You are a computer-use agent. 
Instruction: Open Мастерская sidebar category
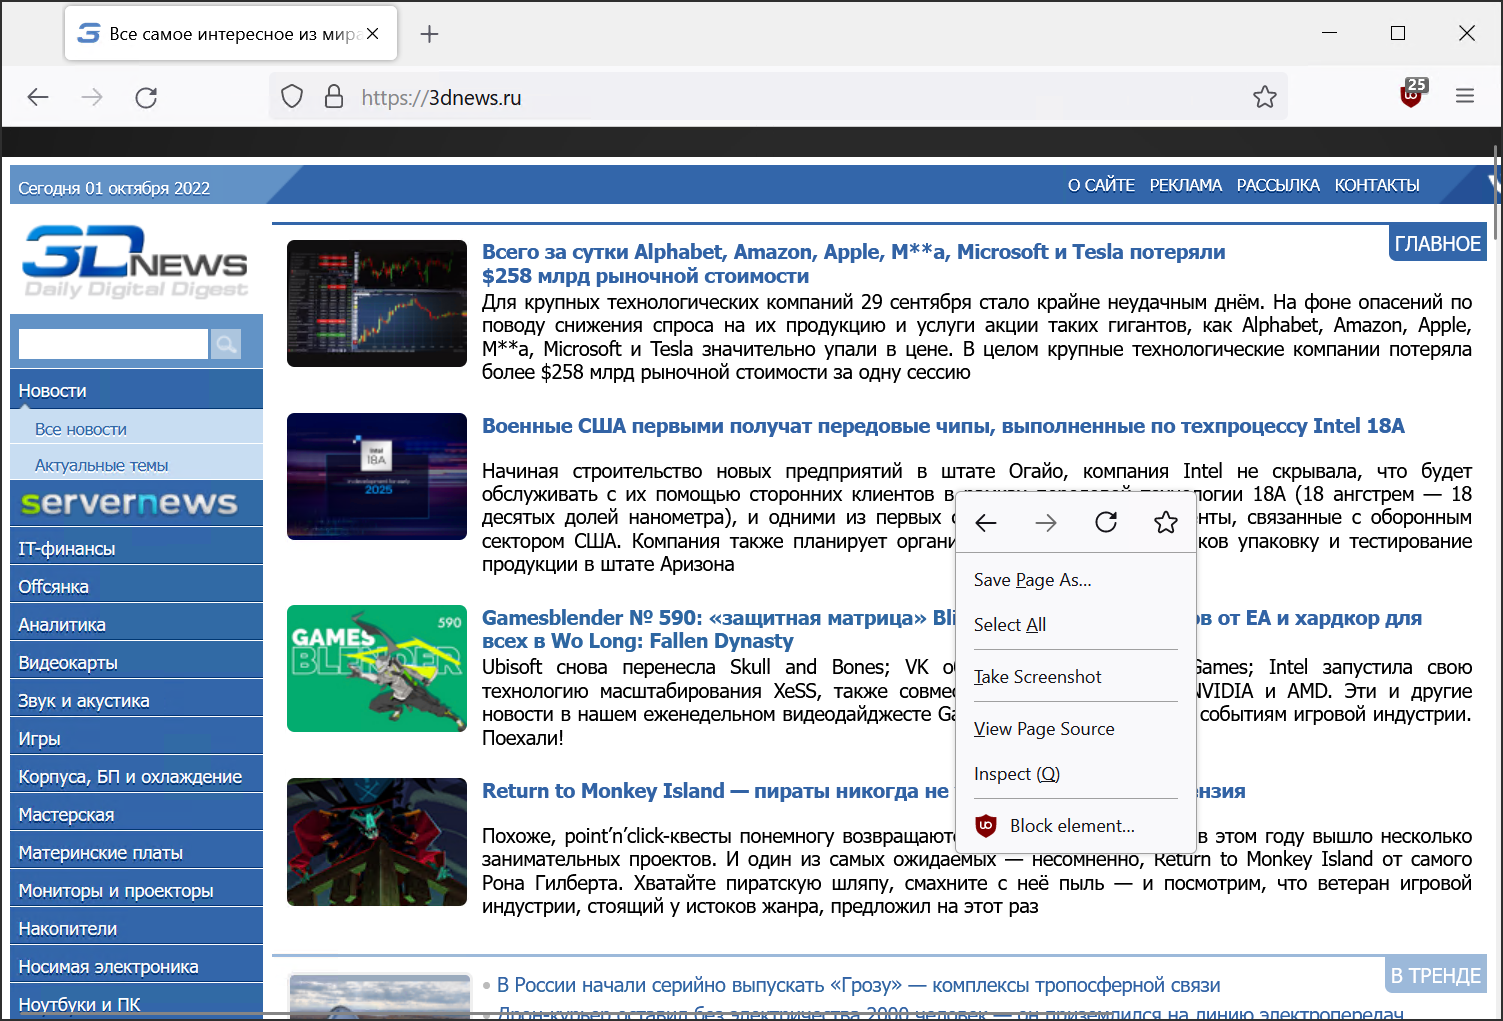136,814
